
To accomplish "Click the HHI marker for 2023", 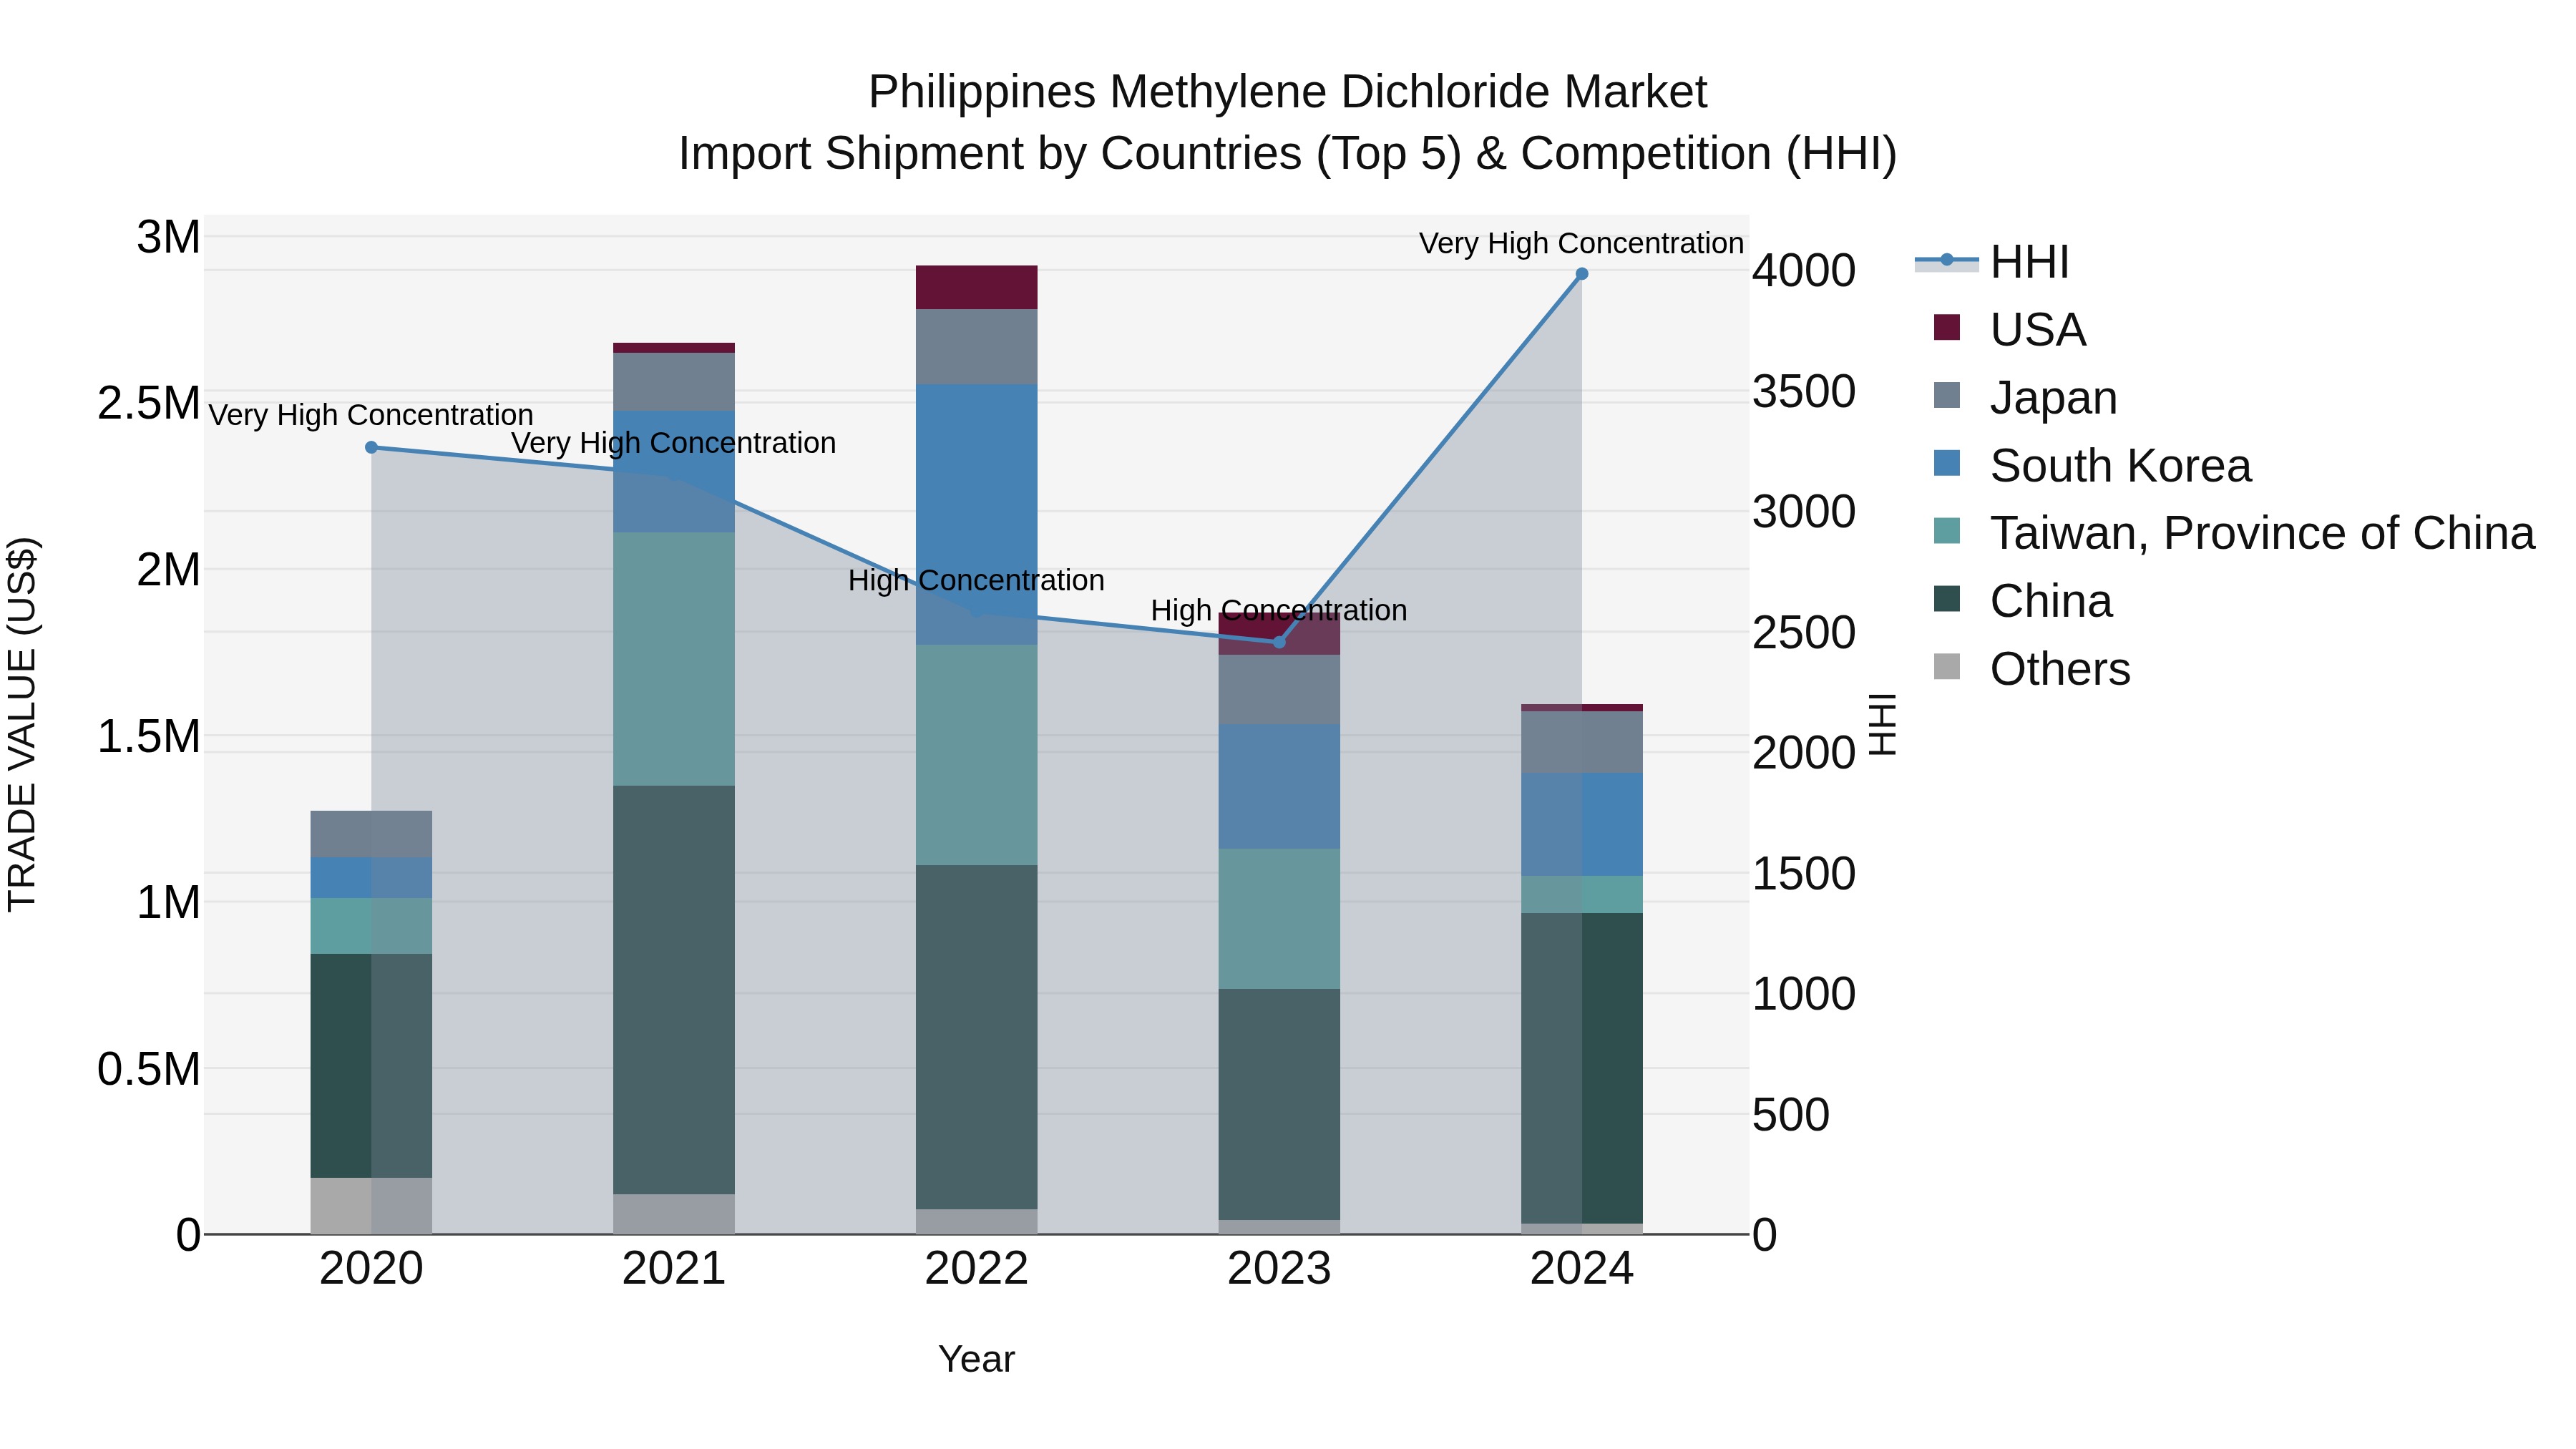I will coord(1279,642).
